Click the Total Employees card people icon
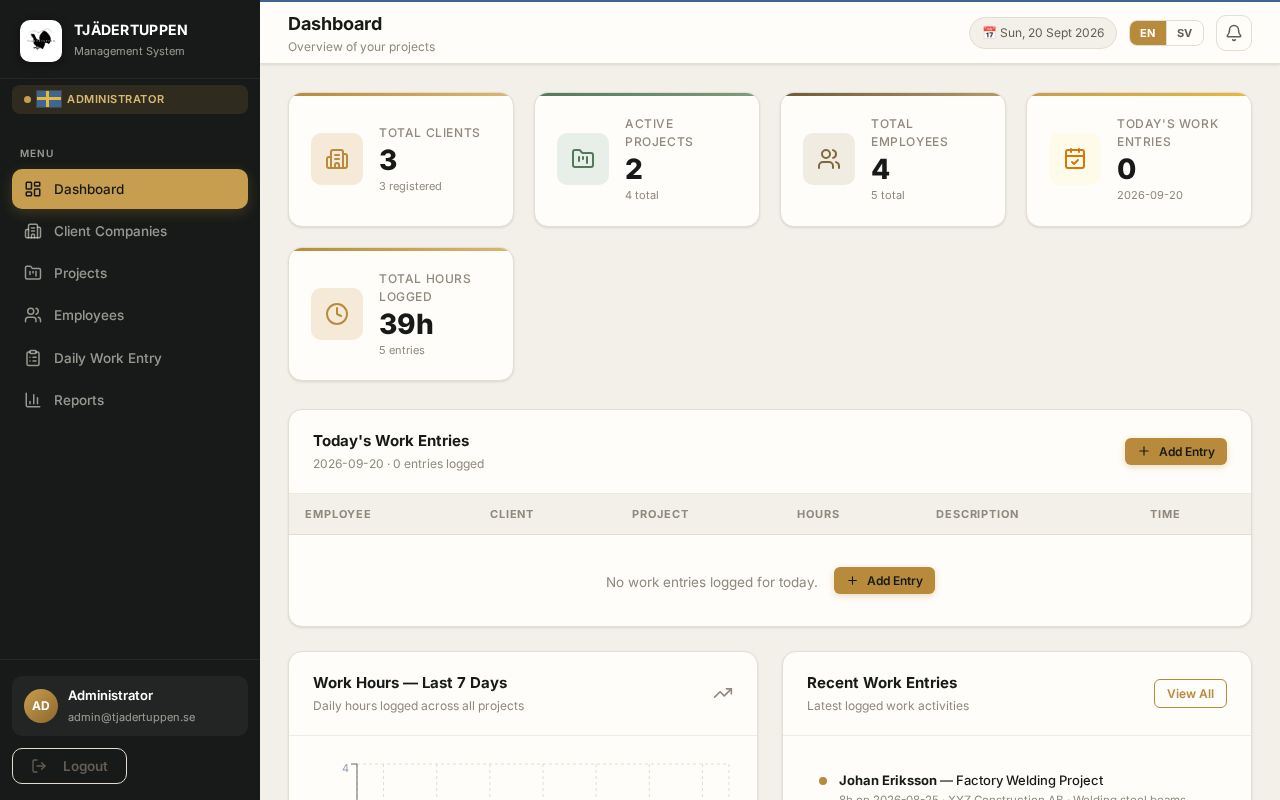 click(x=829, y=159)
